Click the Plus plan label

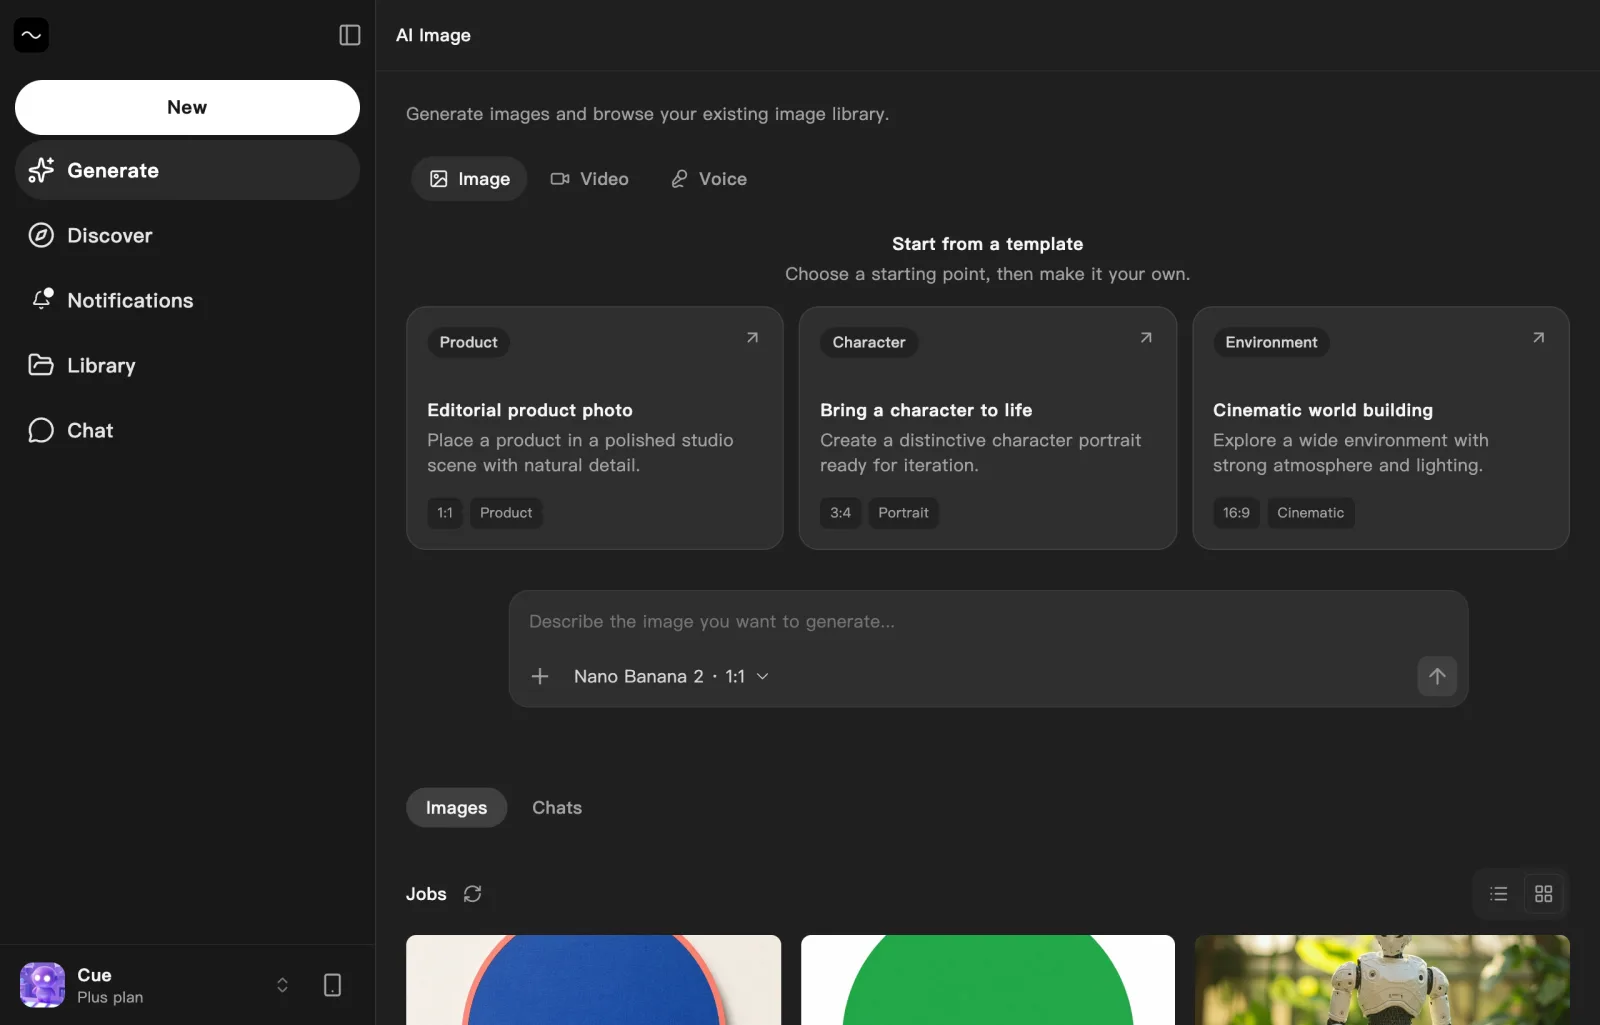click(110, 998)
